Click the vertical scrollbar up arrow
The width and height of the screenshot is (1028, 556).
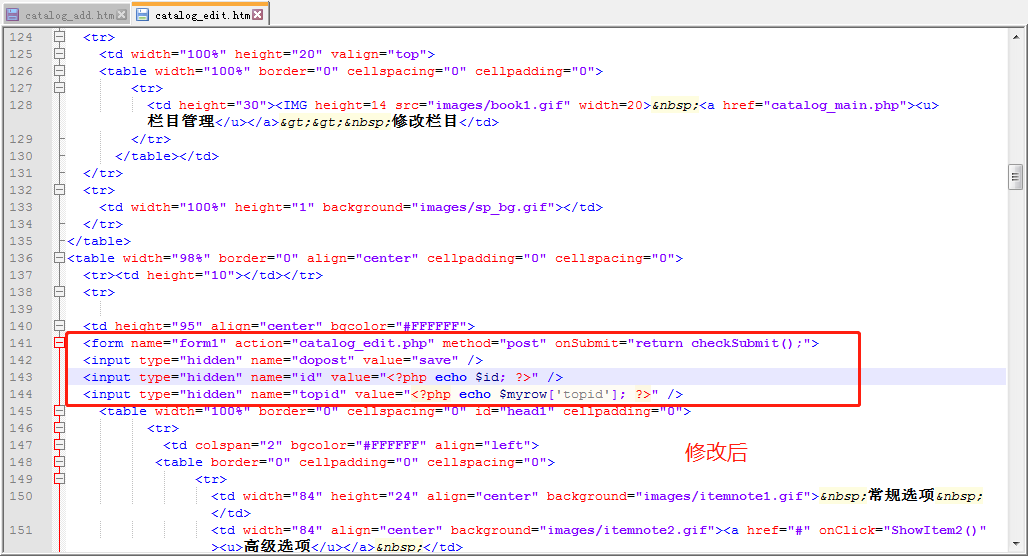tap(1016, 35)
